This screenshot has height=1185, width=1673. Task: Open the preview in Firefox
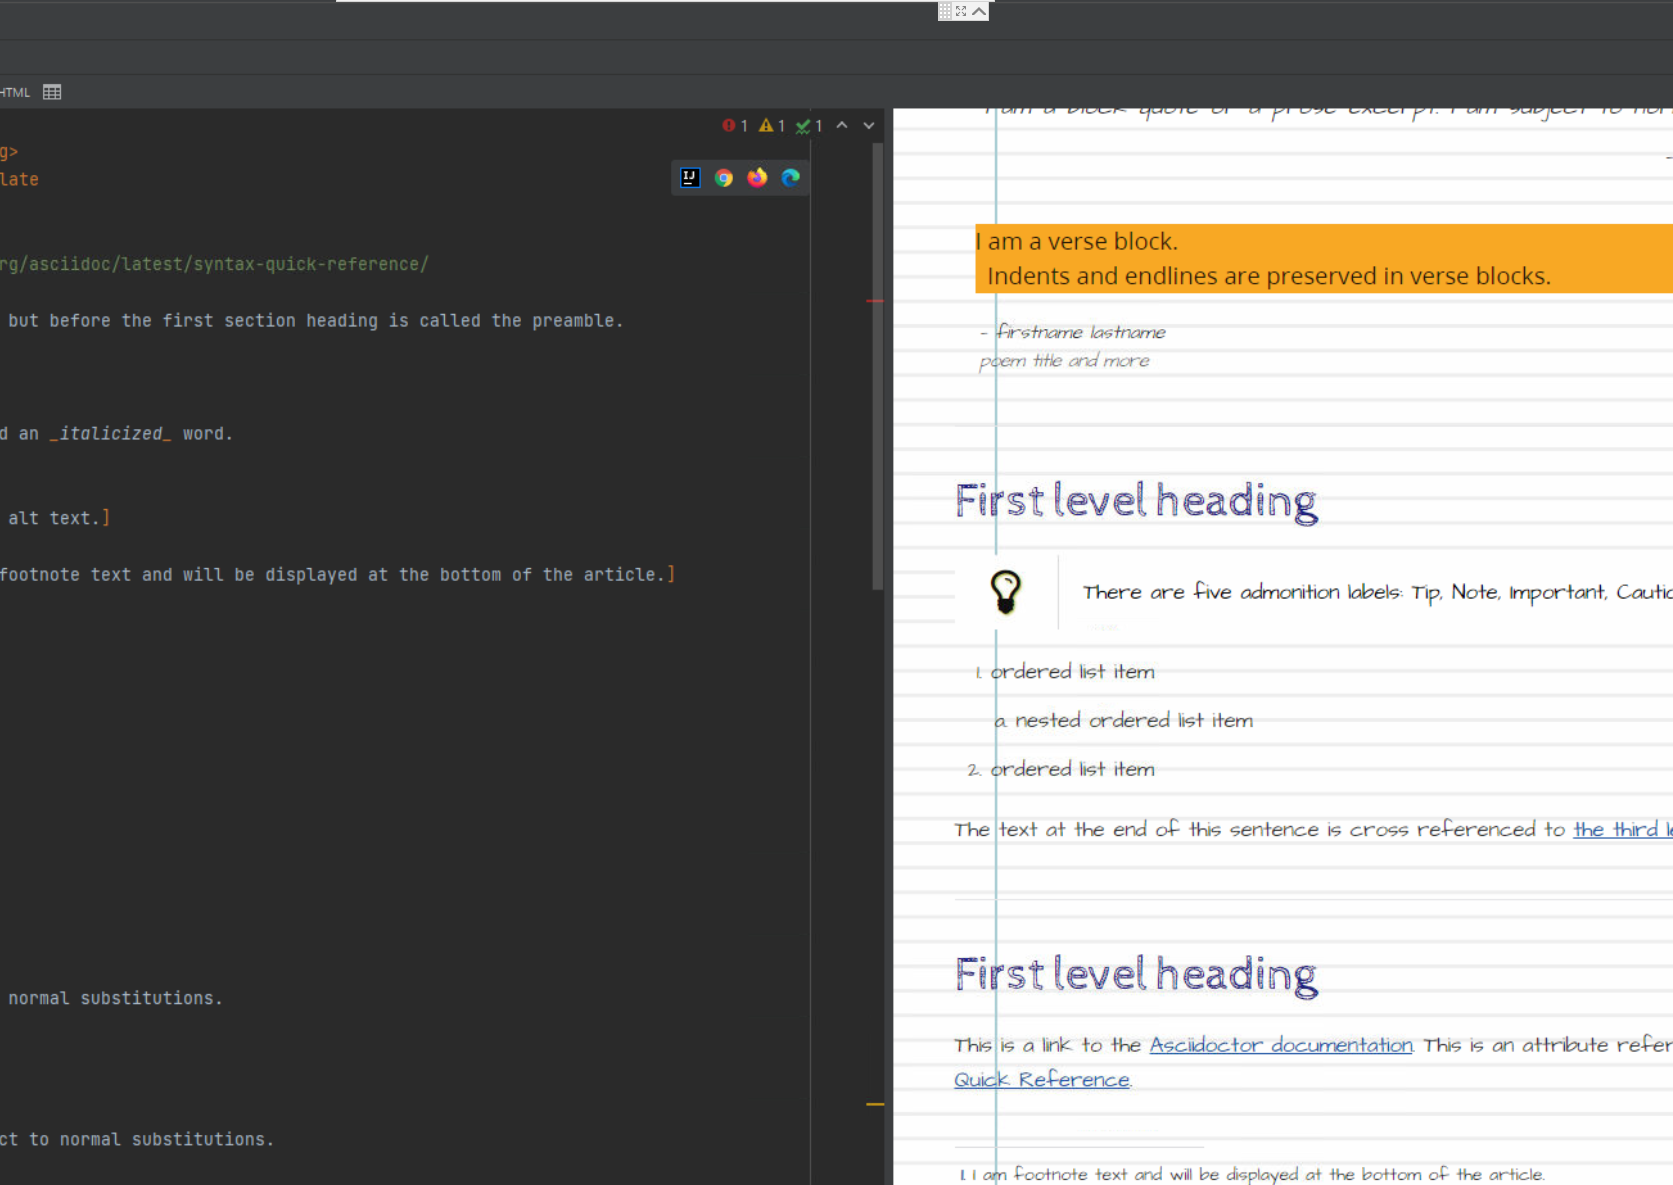(x=757, y=178)
